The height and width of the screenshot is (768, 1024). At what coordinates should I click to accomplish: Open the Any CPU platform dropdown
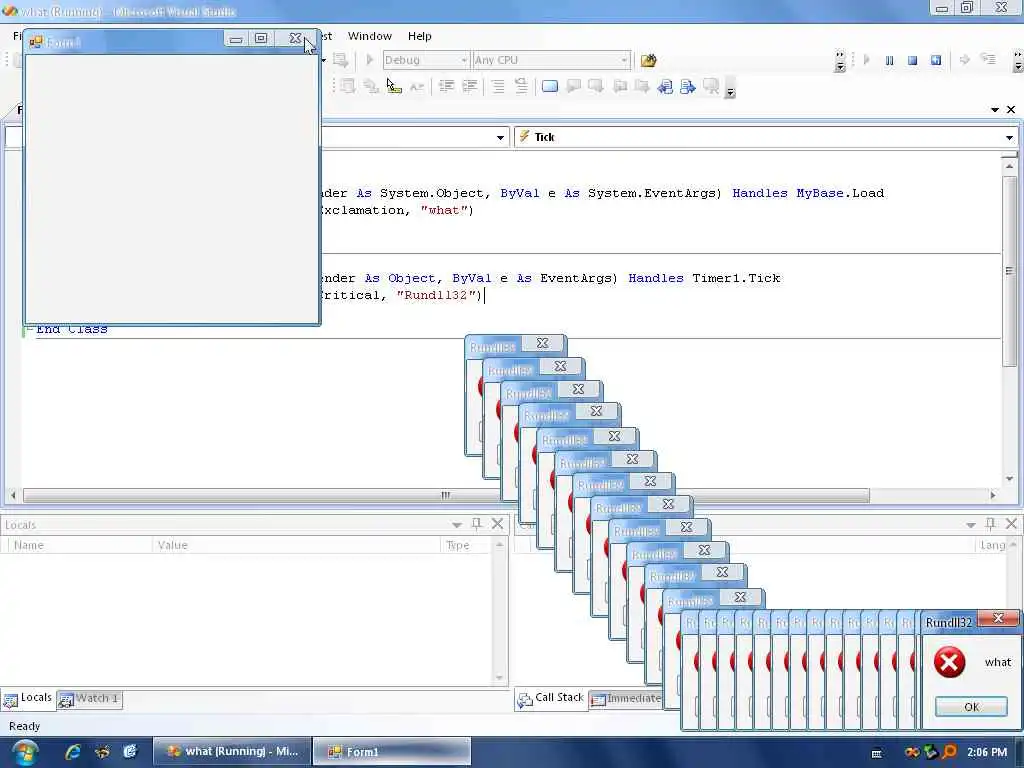624,60
